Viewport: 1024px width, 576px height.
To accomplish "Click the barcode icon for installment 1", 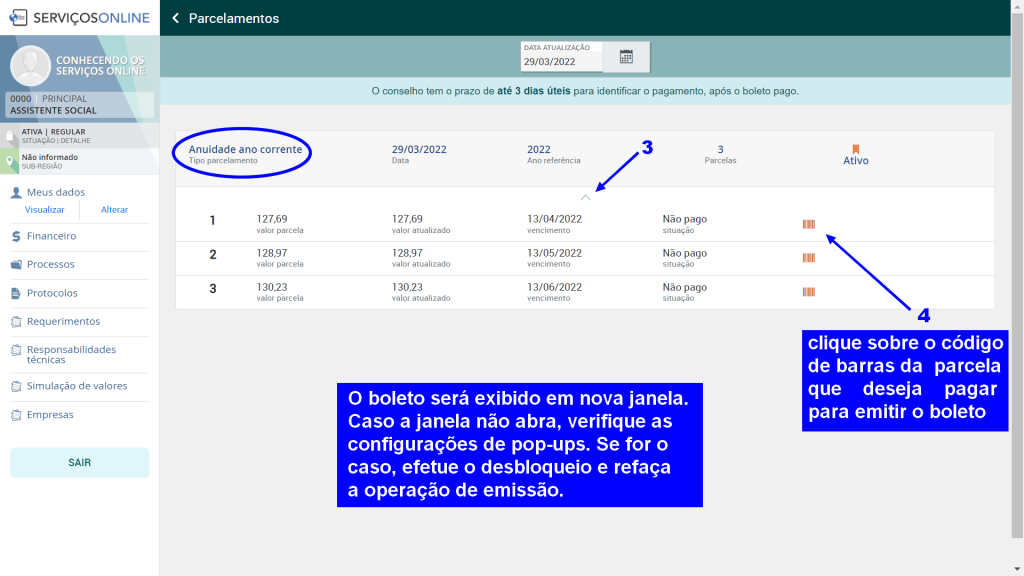I will coord(808,224).
